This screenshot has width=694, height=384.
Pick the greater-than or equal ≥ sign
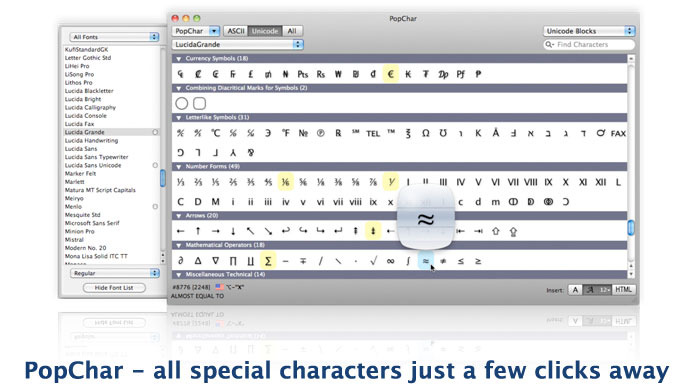click(478, 261)
